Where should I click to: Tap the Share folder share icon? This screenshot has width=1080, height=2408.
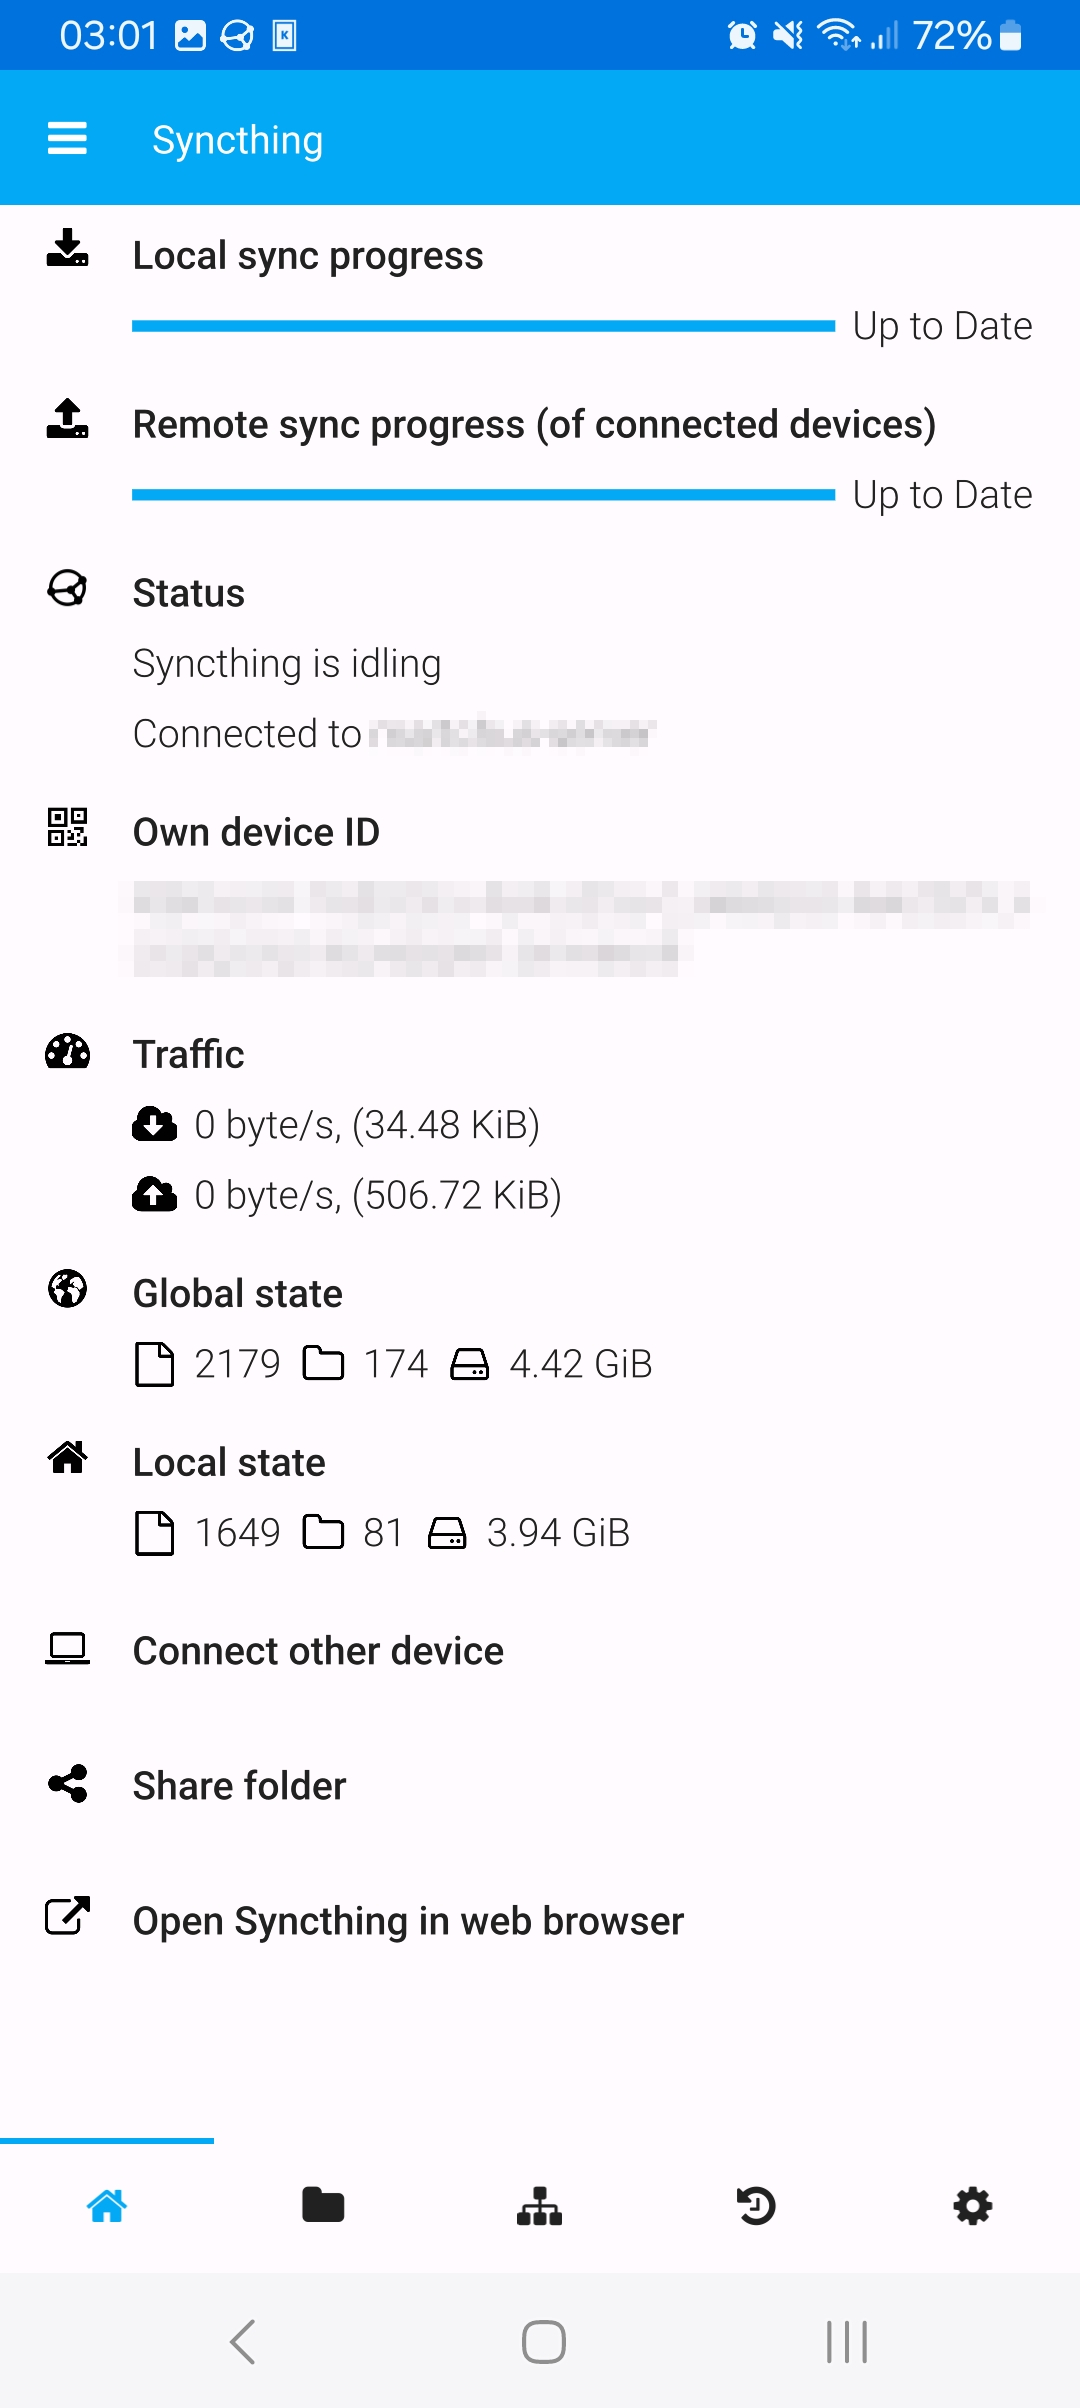pyautogui.click(x=67, y=1784)
